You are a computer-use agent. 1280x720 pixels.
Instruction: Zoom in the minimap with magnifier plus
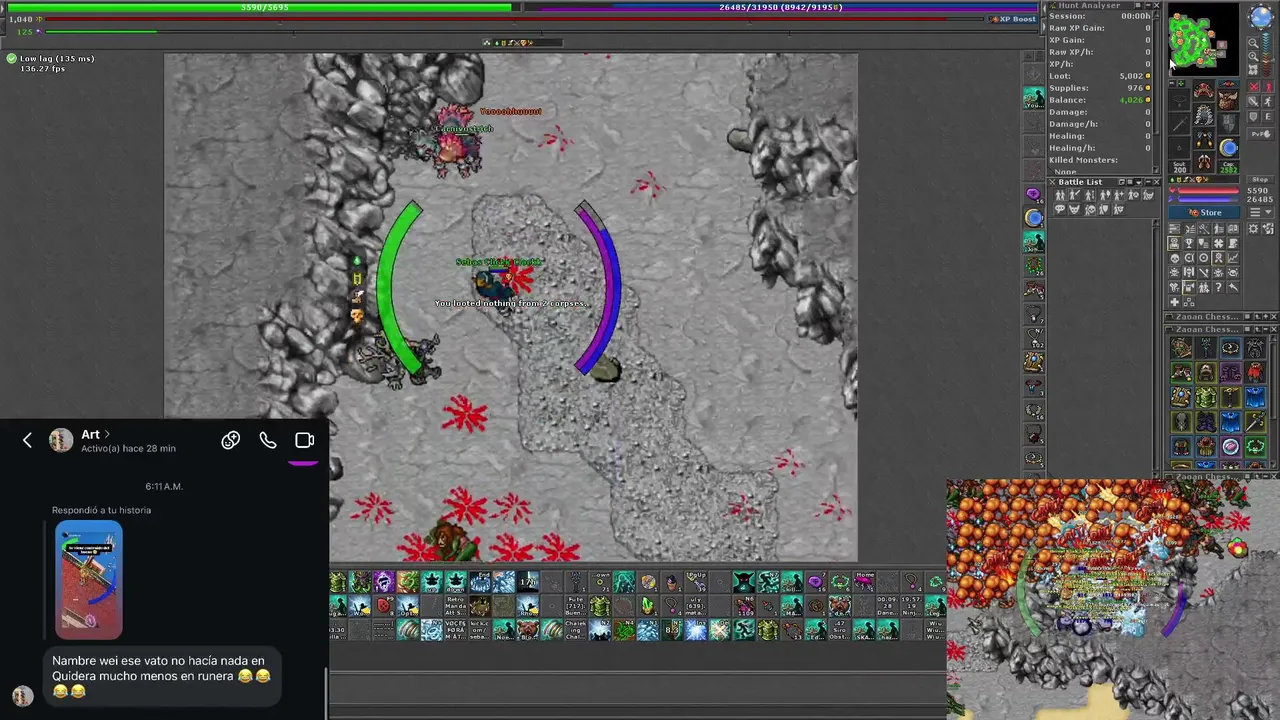[x=1253, y=57]
